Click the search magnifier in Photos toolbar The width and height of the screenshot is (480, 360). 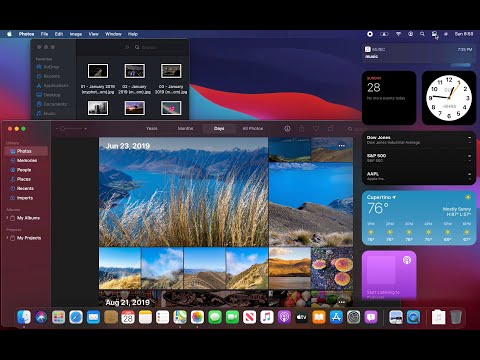pos(350,129)
